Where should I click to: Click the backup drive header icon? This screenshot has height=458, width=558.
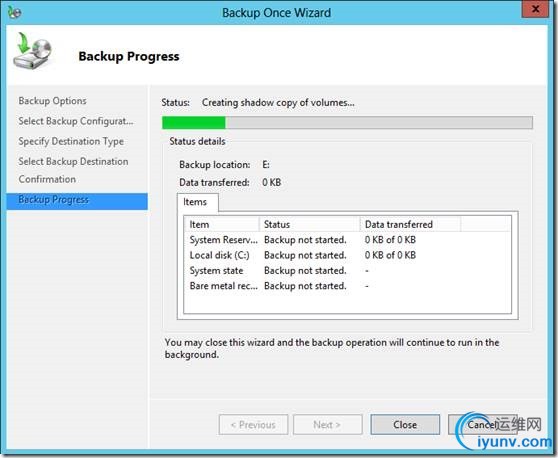pos(32,51)
